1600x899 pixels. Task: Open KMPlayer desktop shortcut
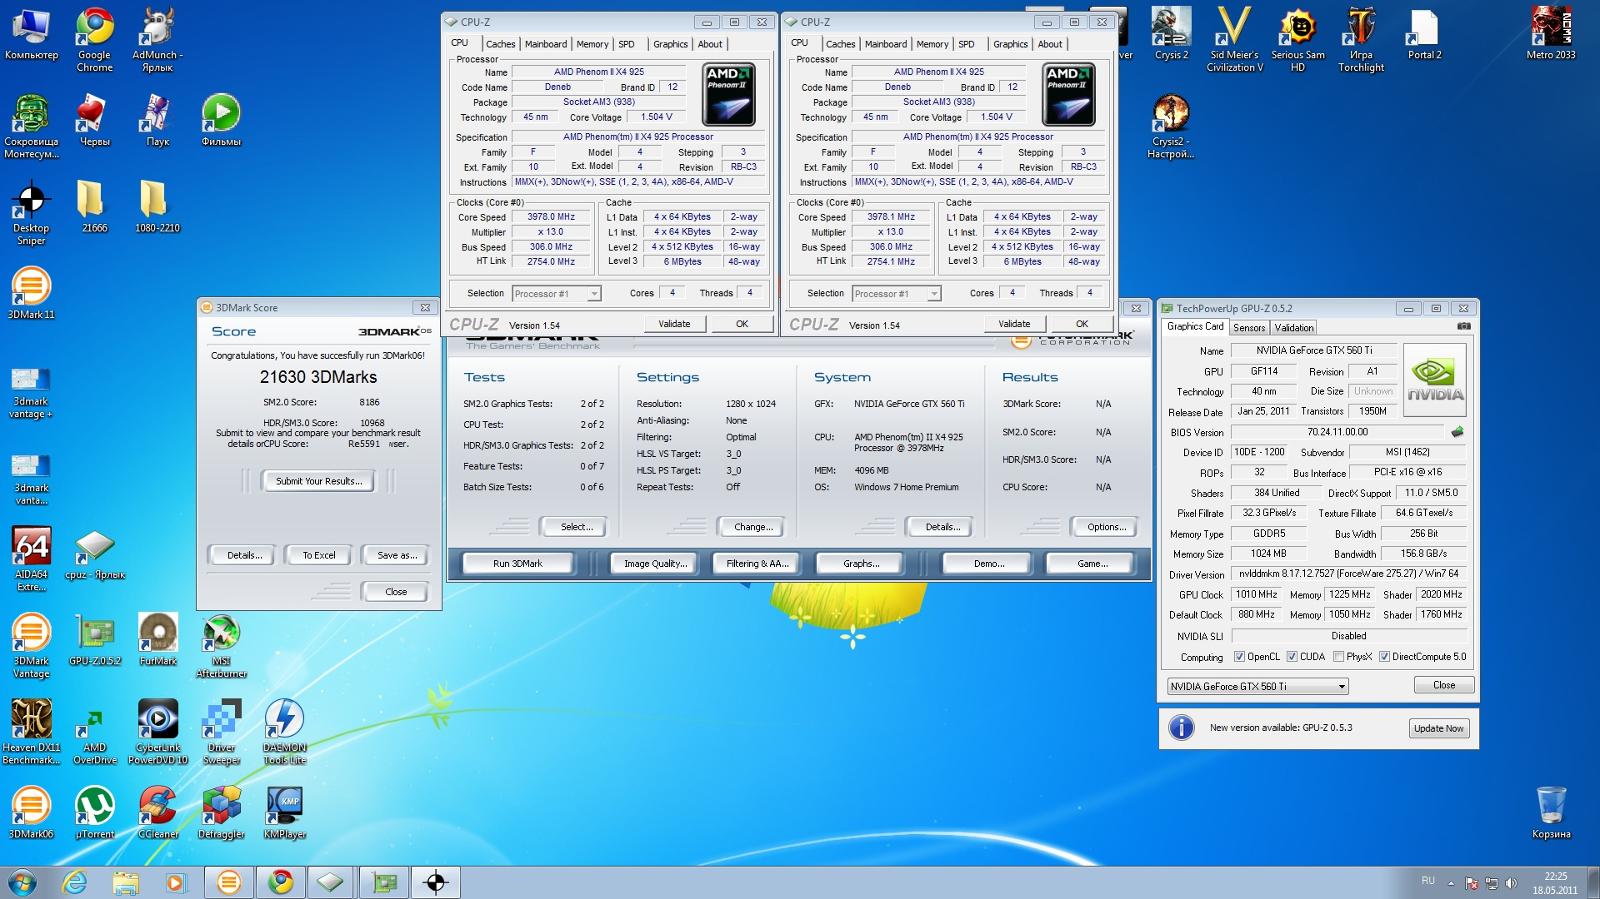point(285,812)
